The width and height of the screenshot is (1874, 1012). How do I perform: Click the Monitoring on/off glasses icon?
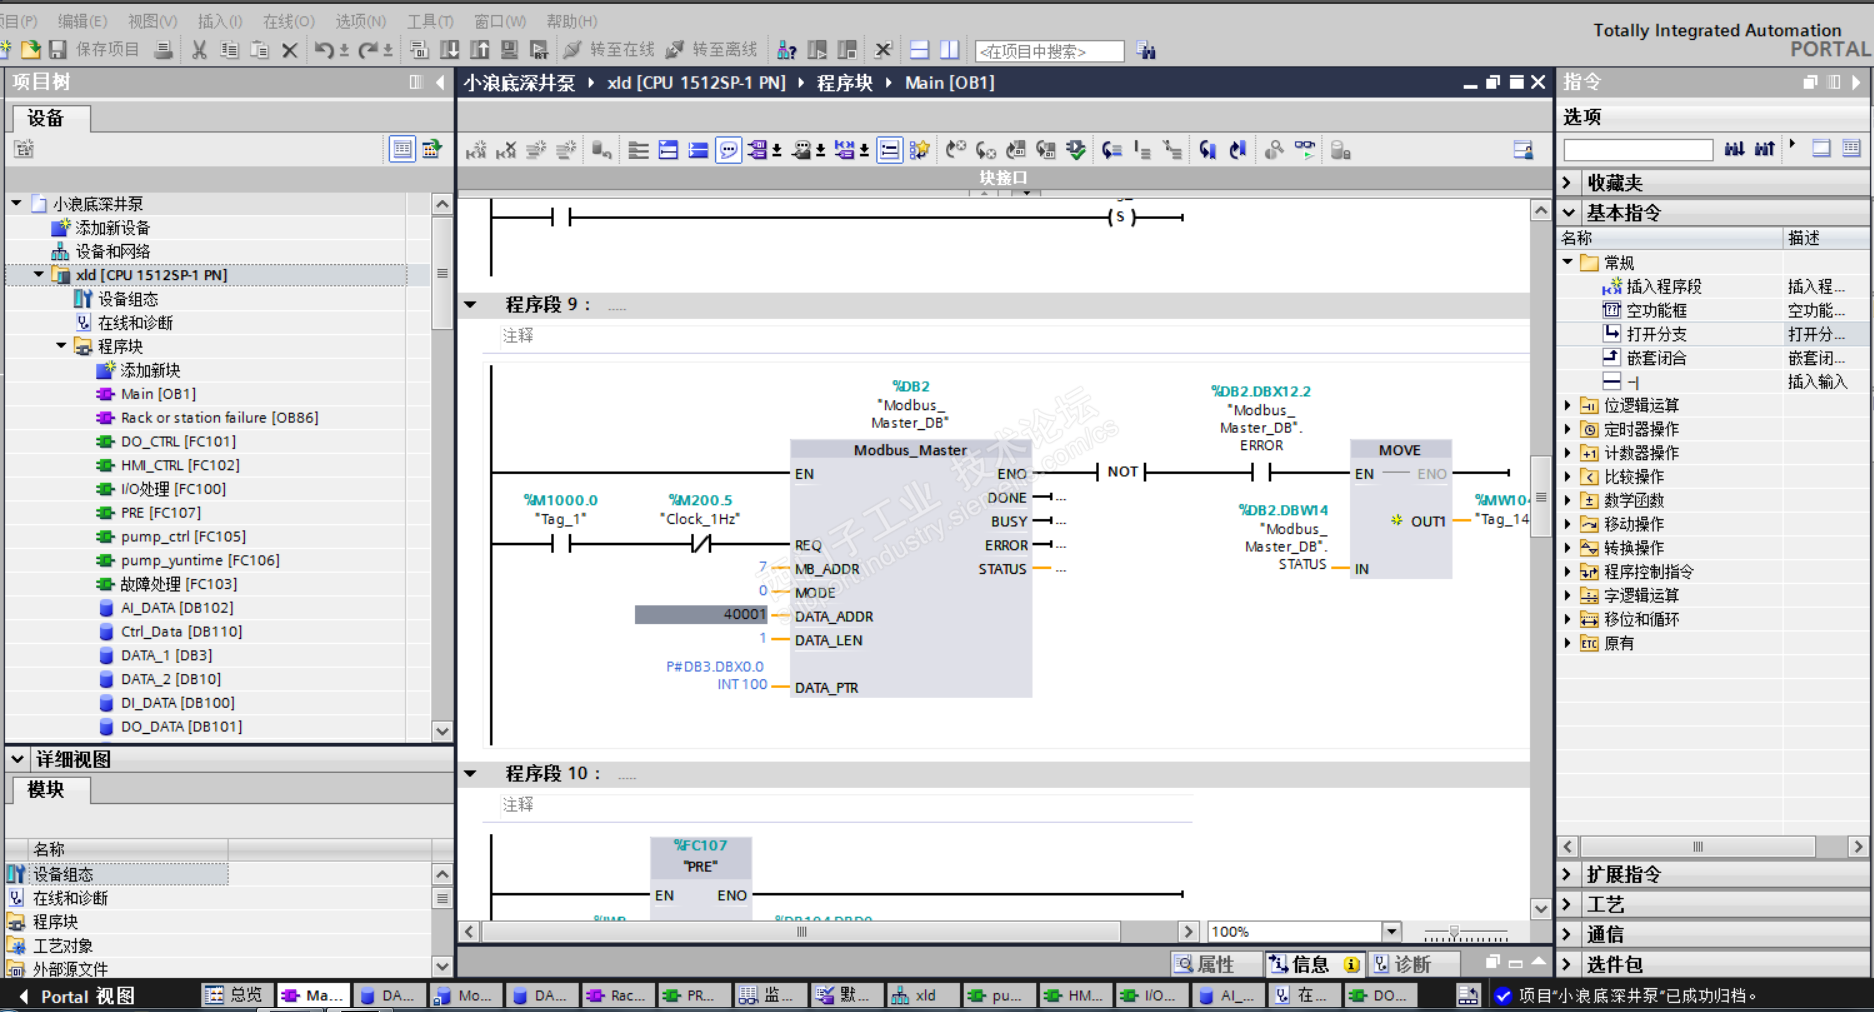click(x=1305, y=150)
